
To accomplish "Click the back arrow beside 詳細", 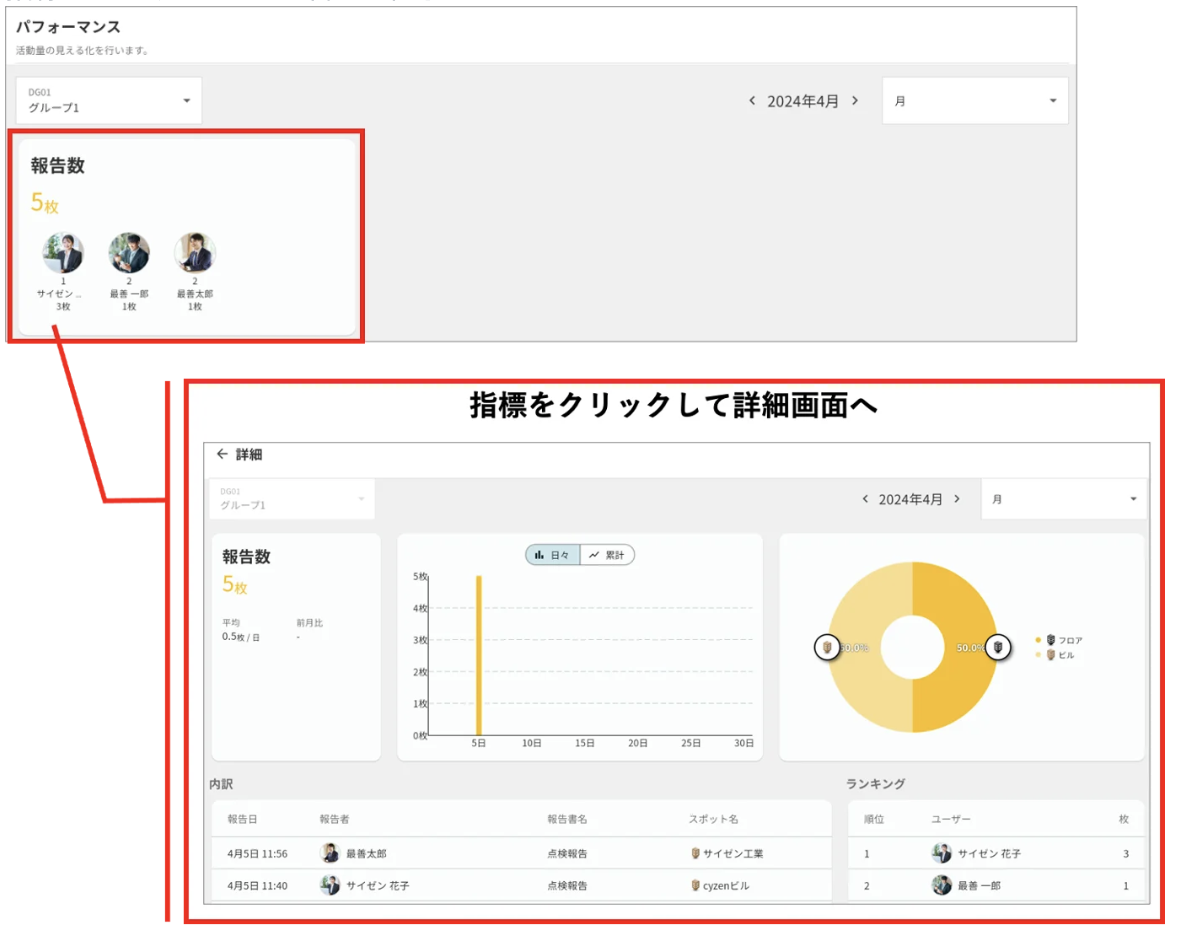I will pos(222,454).
